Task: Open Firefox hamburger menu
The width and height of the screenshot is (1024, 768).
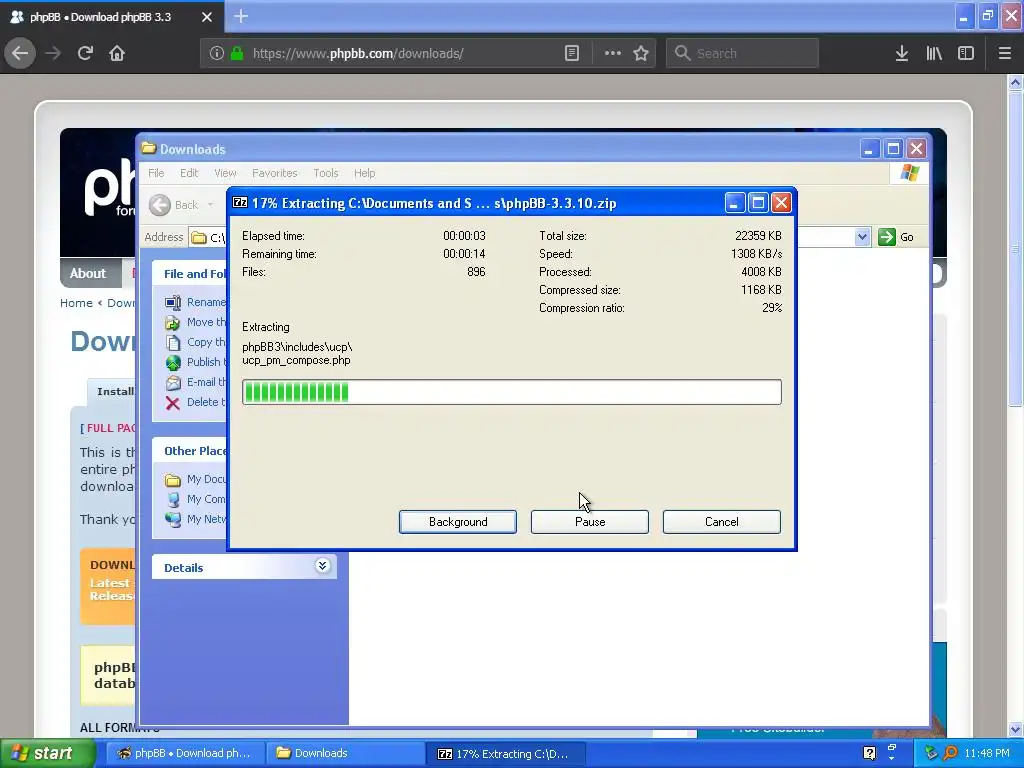Action: tap(1005, 54)
